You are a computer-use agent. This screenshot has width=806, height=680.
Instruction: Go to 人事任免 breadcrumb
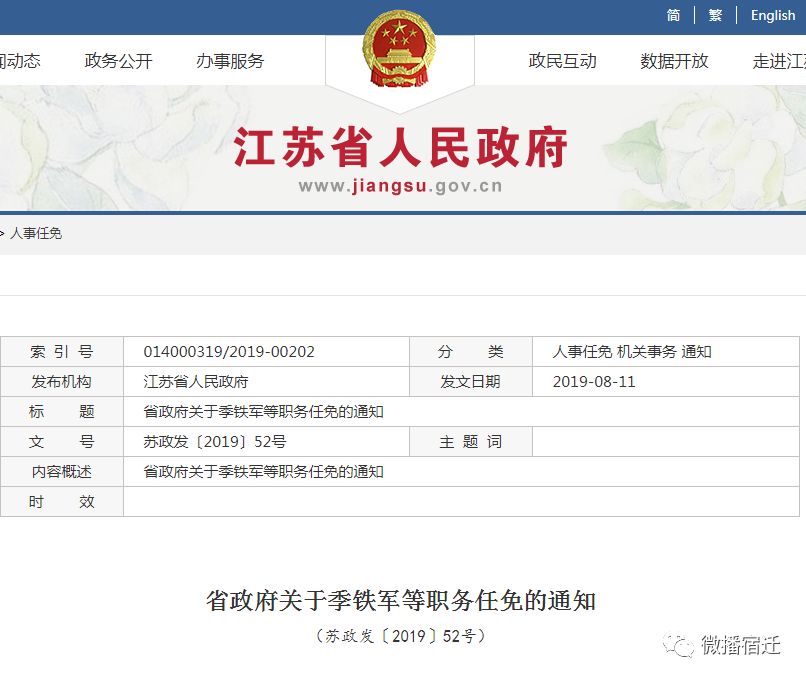pos(35,233)
